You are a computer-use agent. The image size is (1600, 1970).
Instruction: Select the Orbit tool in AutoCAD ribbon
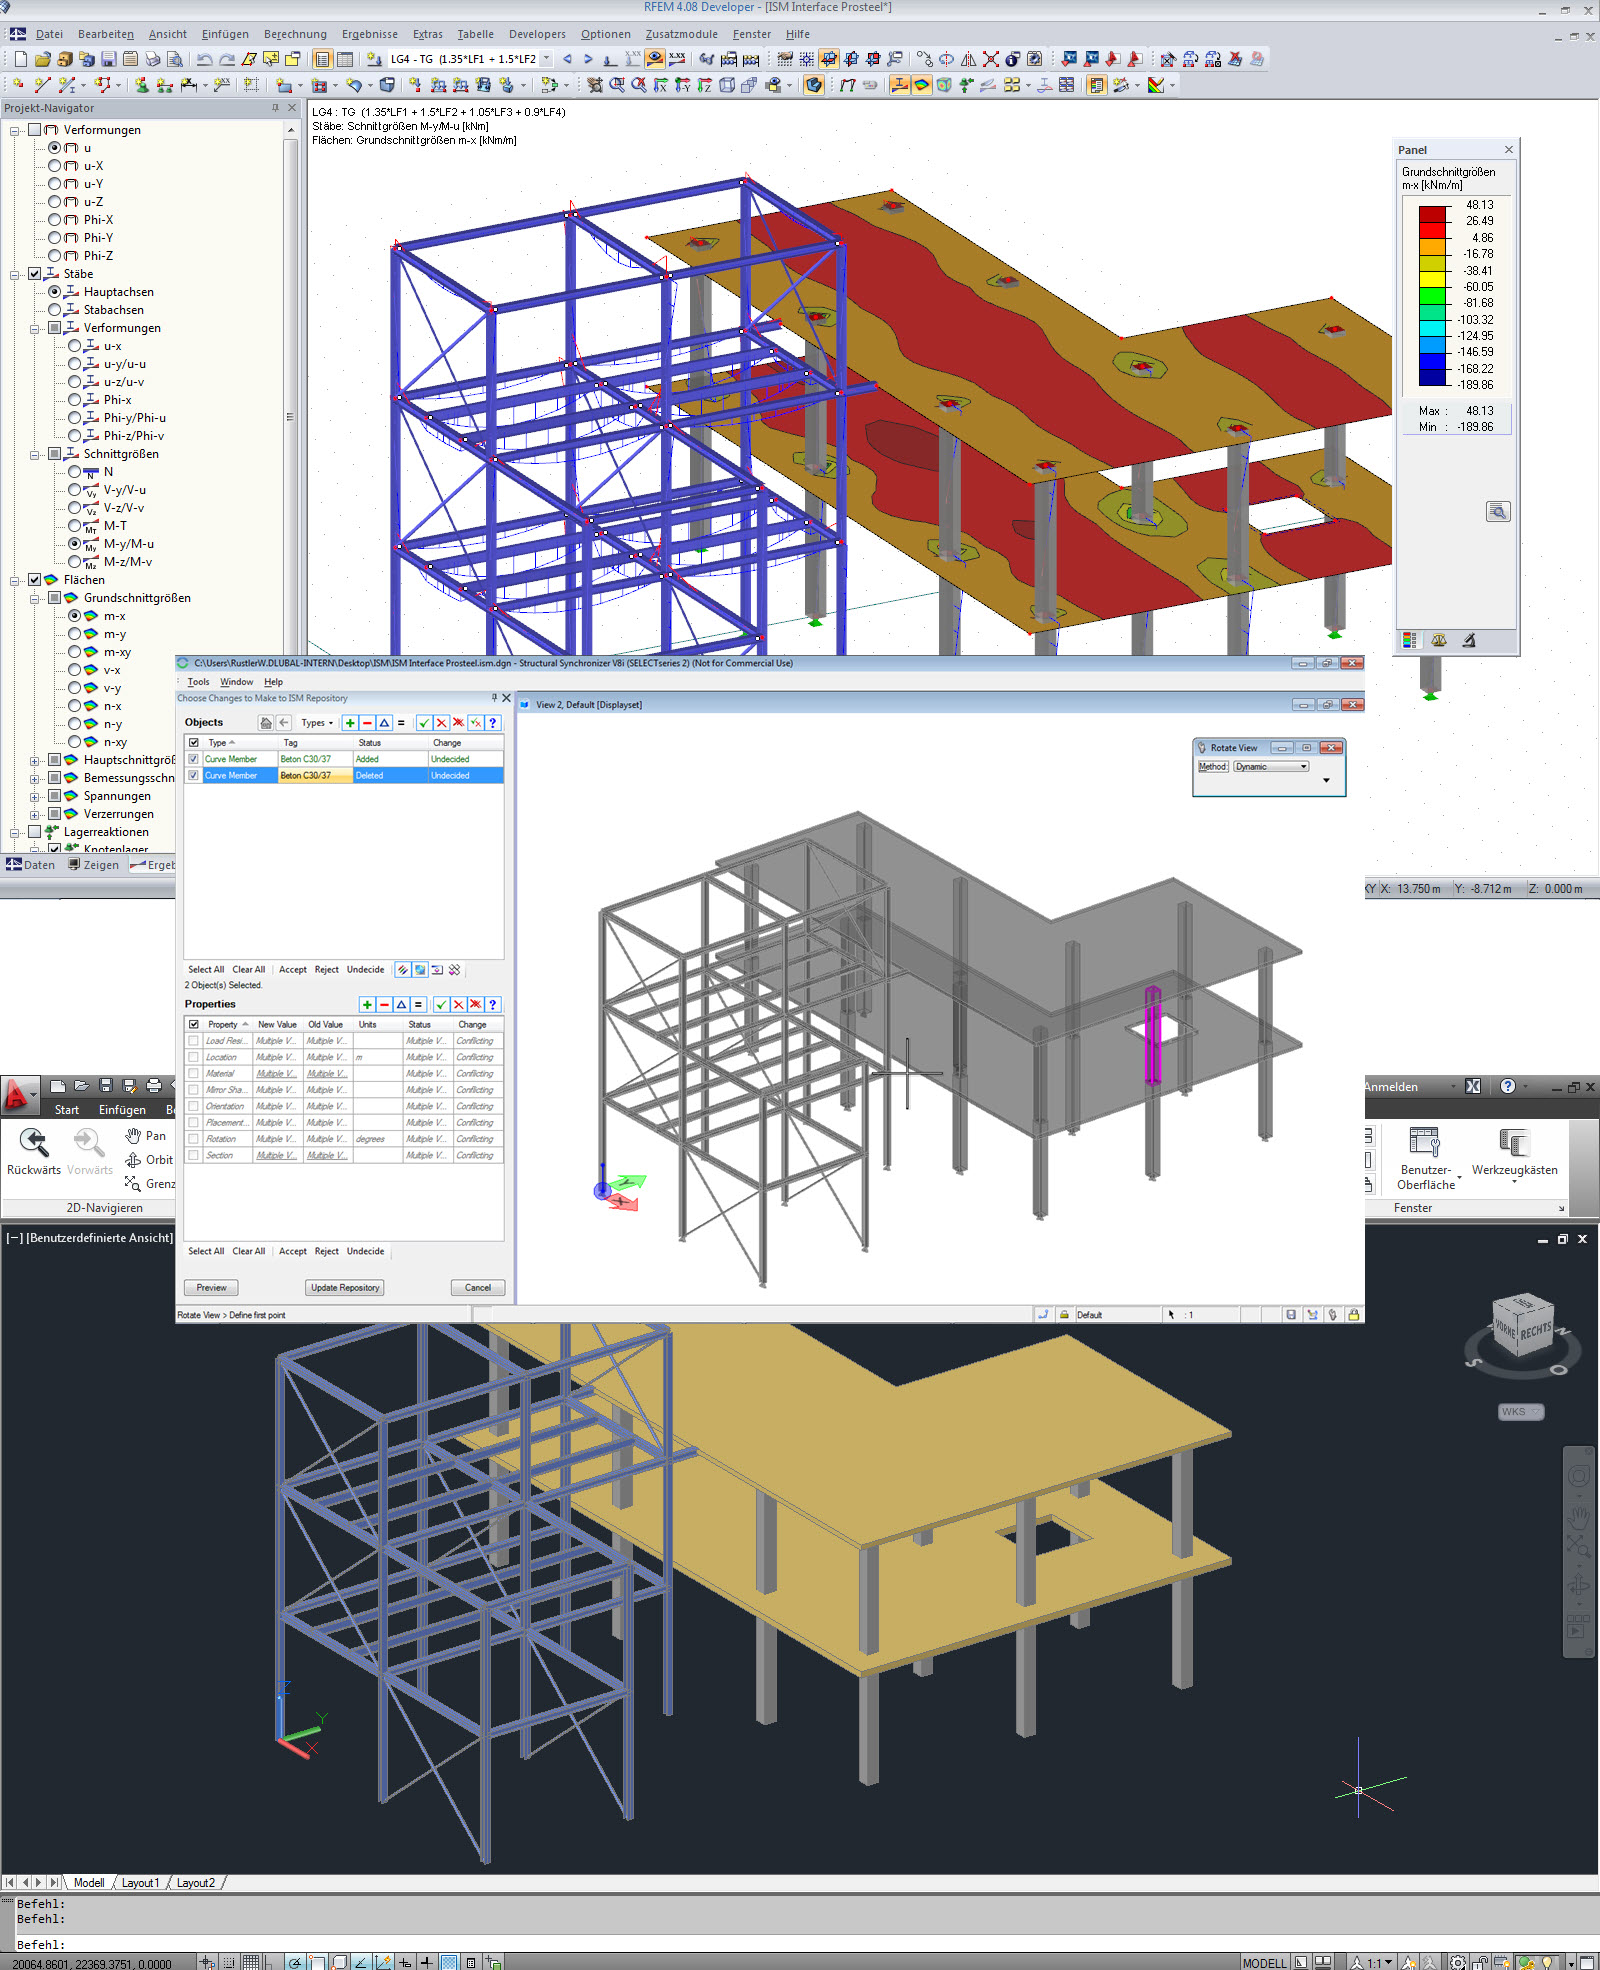pyautogui.click(x=150, y=1160)
